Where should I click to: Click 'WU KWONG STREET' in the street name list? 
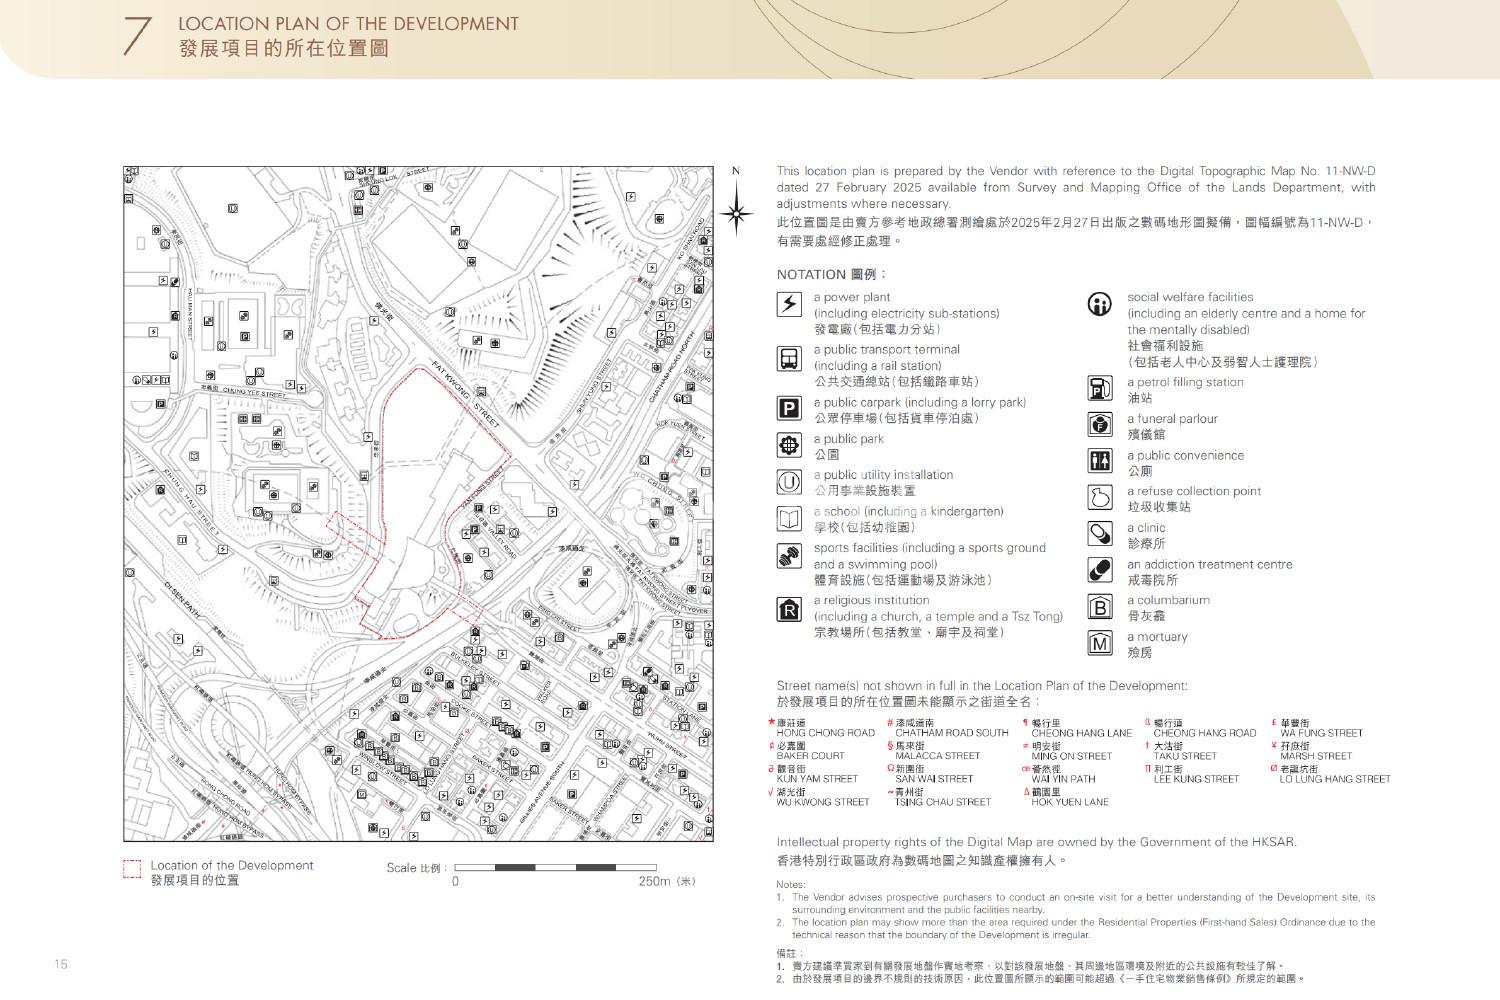pyautogui.click(x=823, y=802)
